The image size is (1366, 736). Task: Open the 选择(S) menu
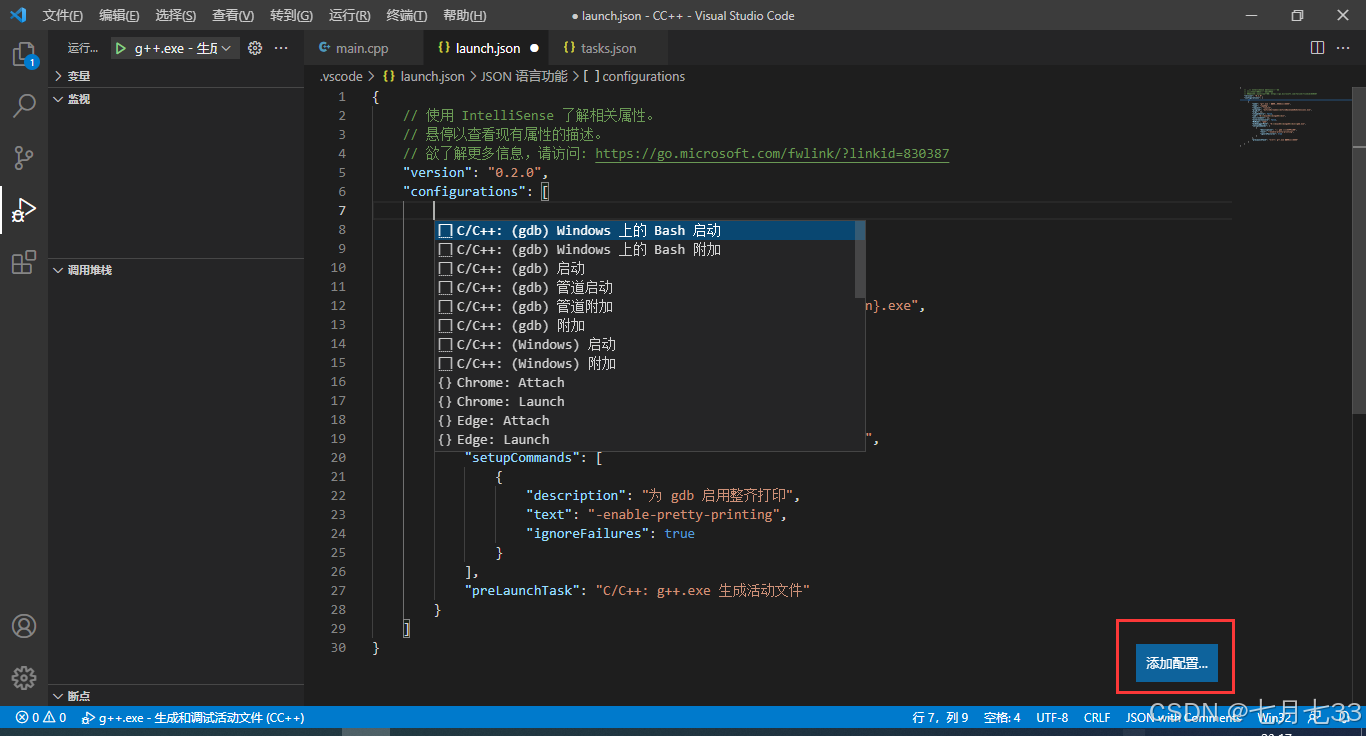coord(176,15)
